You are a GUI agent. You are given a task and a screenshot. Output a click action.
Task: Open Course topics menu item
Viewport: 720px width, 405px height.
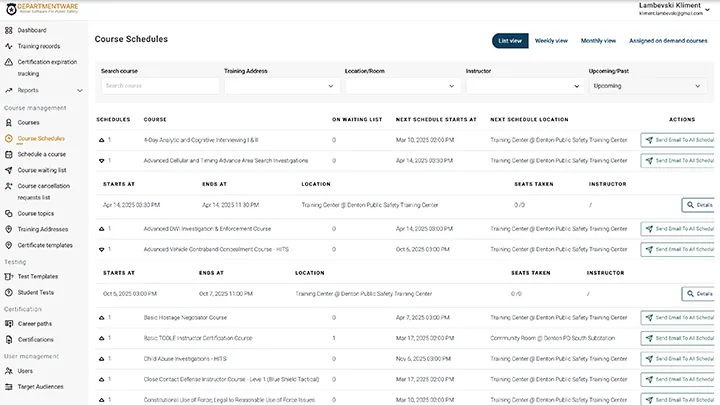[x=36, y=214]
